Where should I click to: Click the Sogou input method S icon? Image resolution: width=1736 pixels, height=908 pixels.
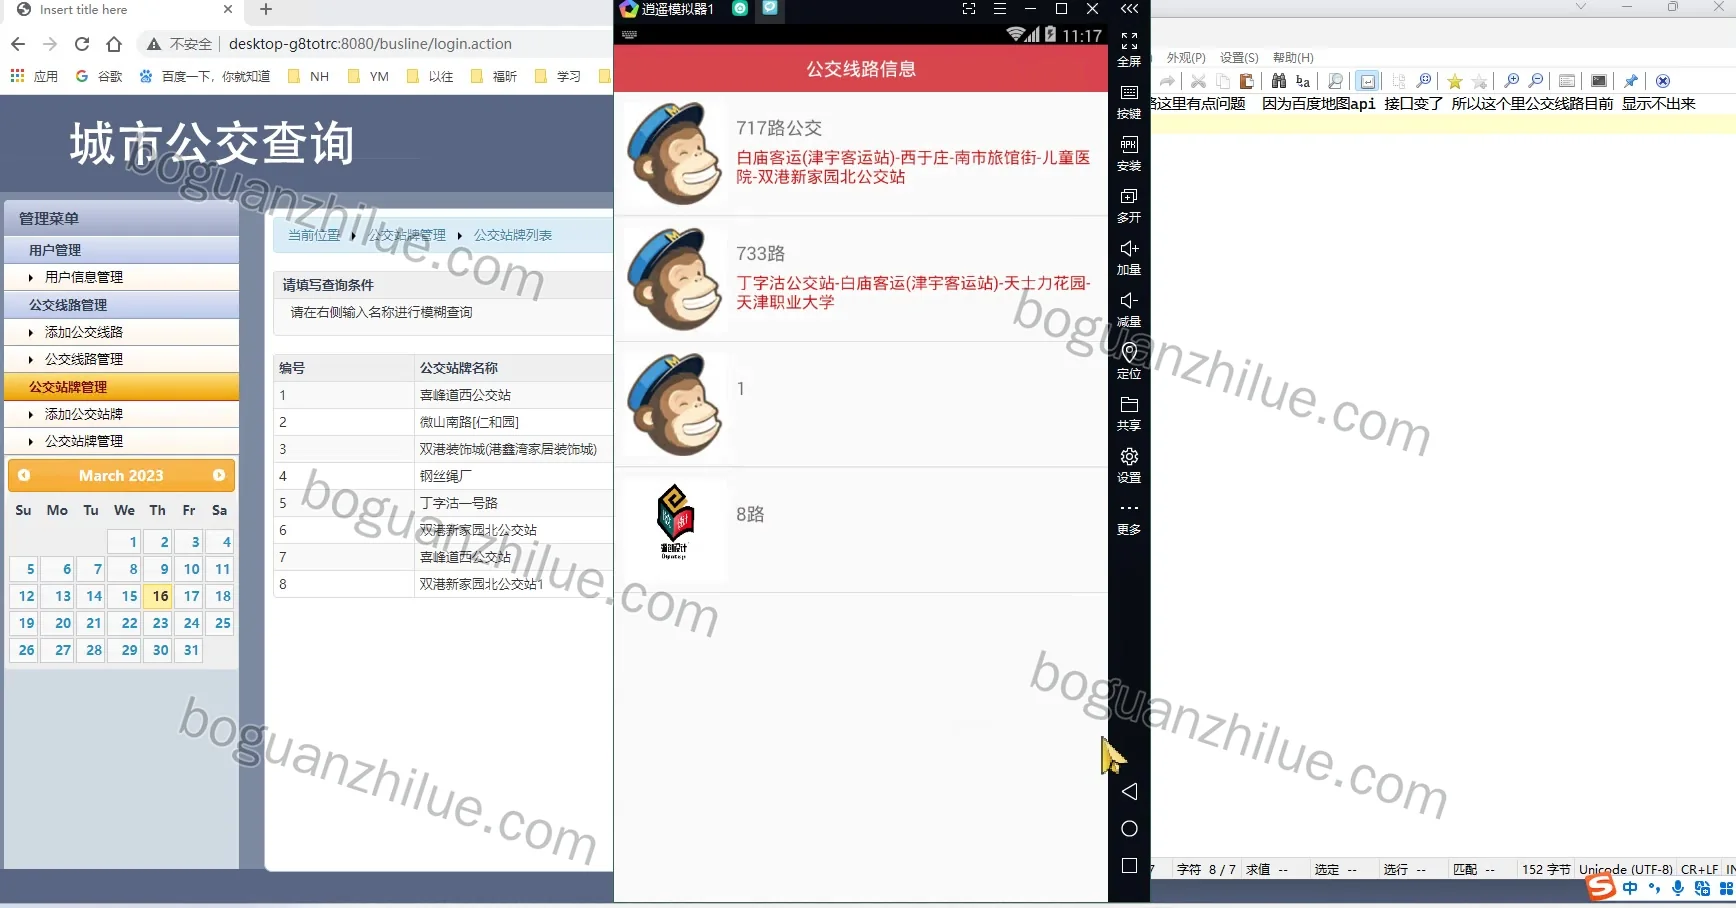pos(1601,887)
